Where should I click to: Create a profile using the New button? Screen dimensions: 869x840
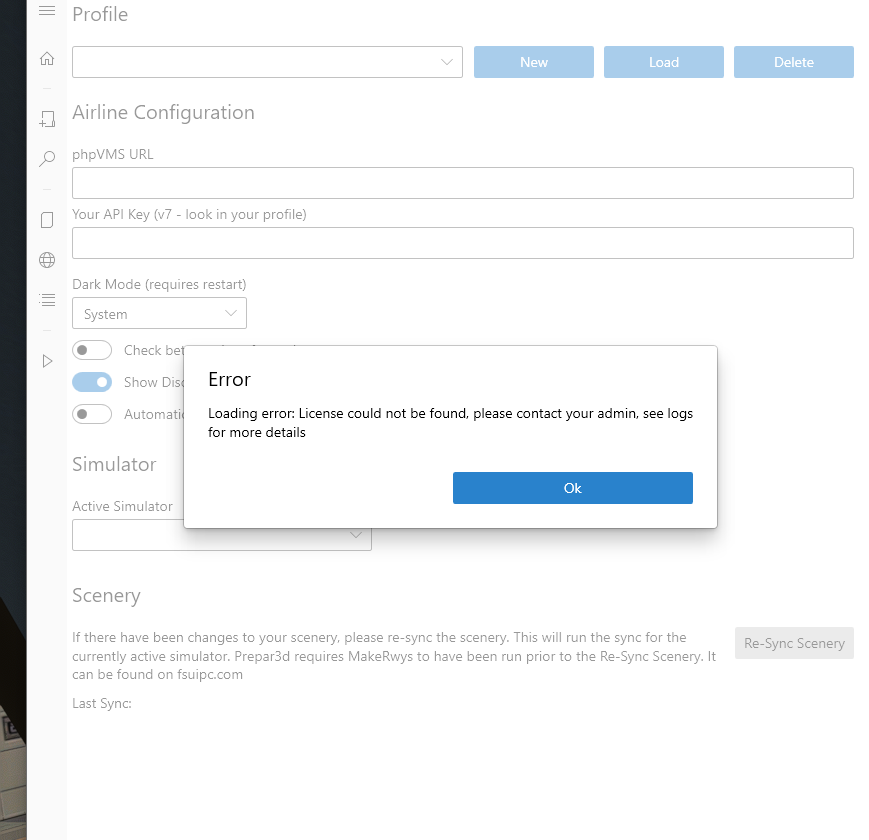(533, 61)
